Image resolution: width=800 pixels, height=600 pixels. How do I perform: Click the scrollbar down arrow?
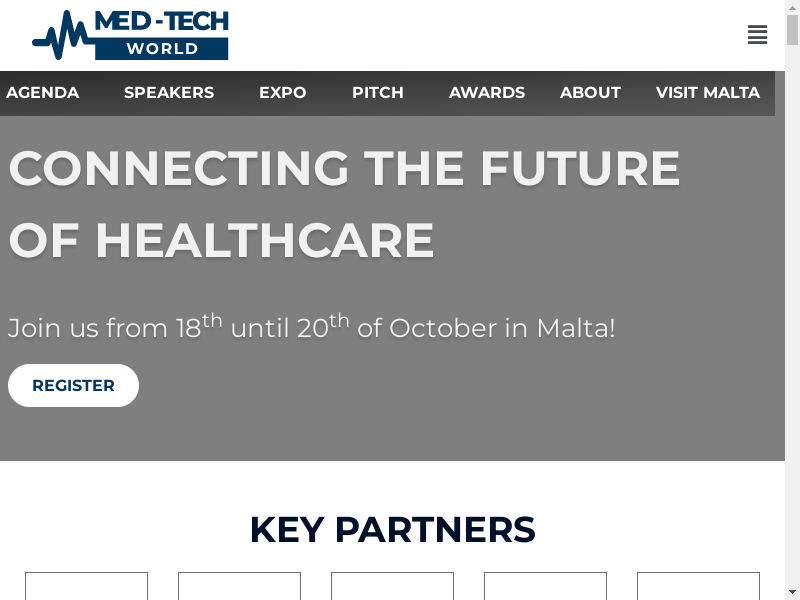792,593
